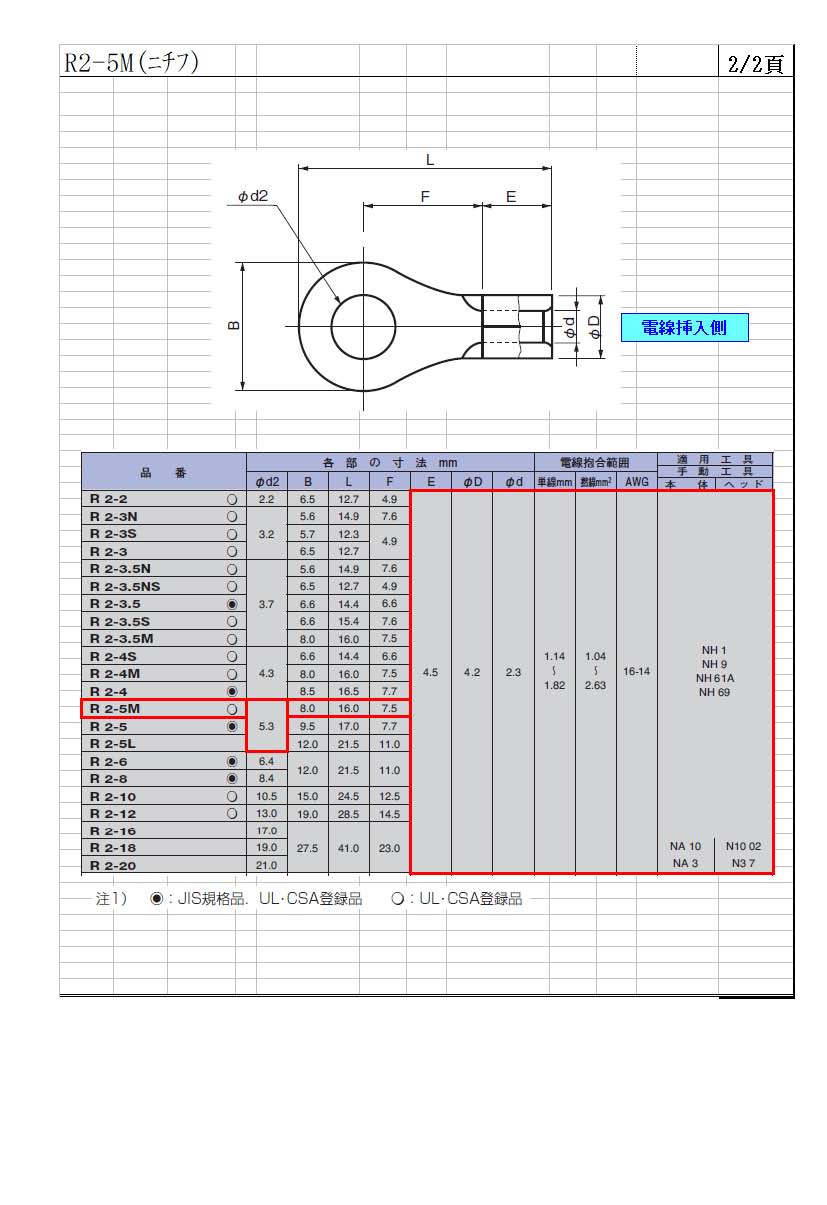This screenshot has height=1205, width=827.
Task: Click the B value "27.5"
Action: coord(307,848)
